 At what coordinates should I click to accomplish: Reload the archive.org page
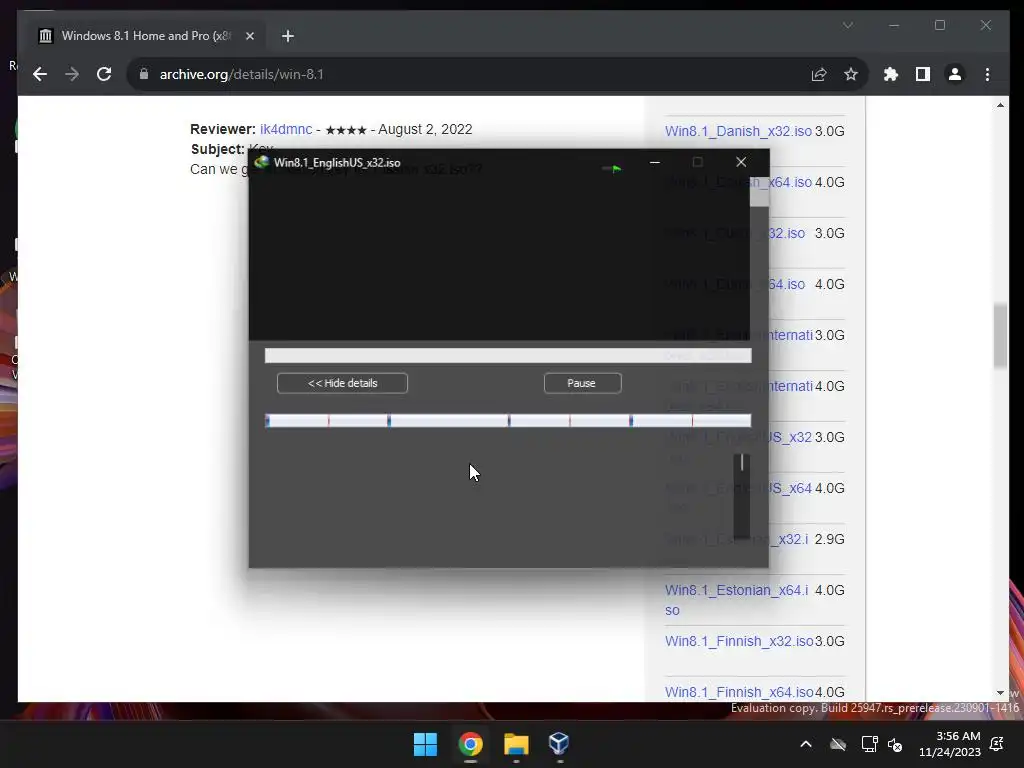coord(104,74)
